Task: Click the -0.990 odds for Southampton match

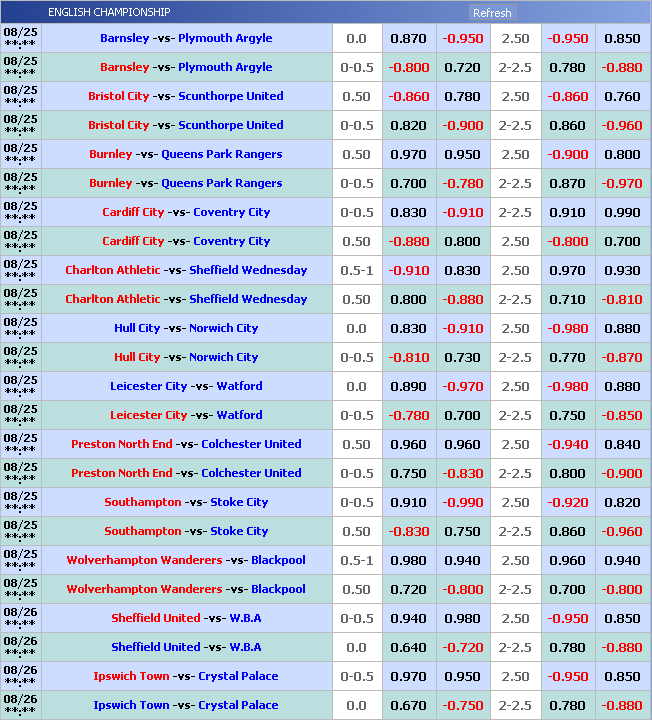Action: coord(462,503)
